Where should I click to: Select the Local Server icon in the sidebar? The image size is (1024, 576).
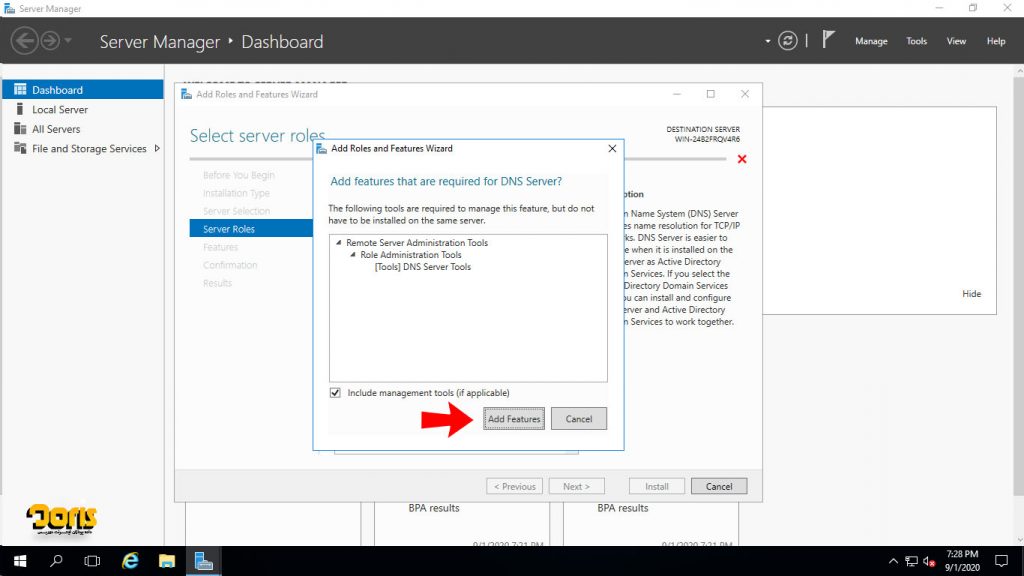click(20, 109)
